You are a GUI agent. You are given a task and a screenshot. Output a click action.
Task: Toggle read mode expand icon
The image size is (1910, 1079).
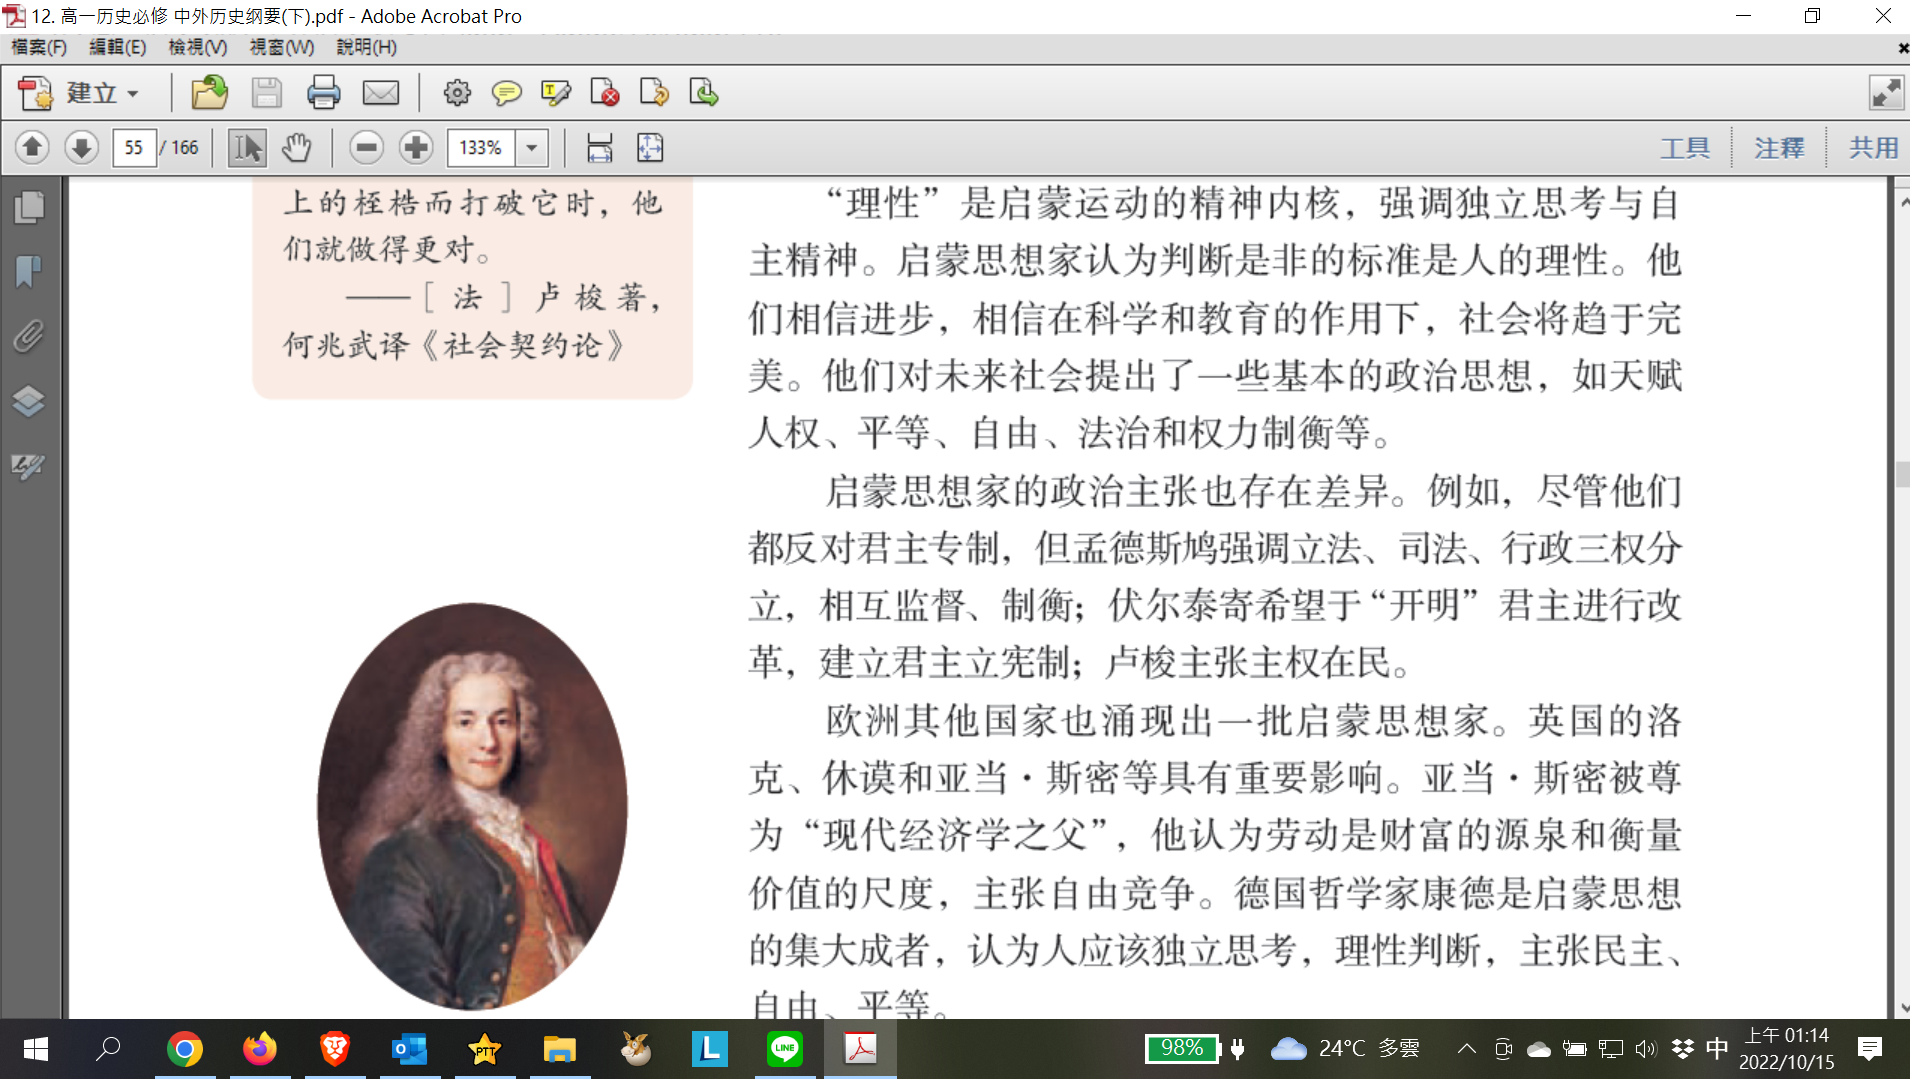click(1886, 93)
